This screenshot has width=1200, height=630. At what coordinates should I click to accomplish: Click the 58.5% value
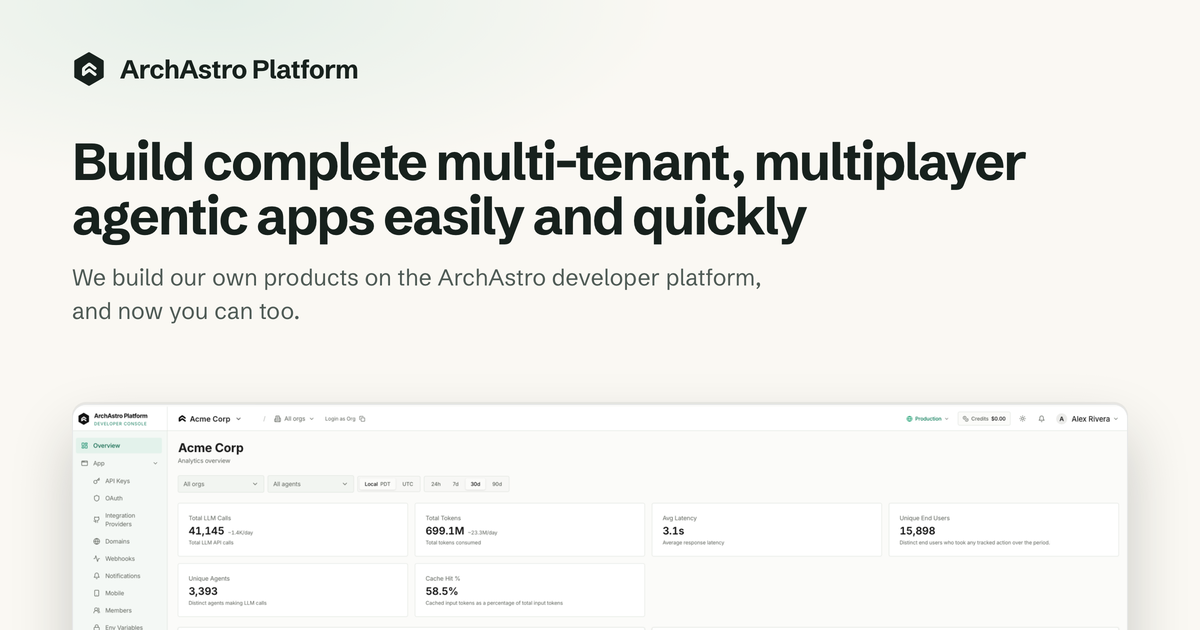tap(442, 591)
